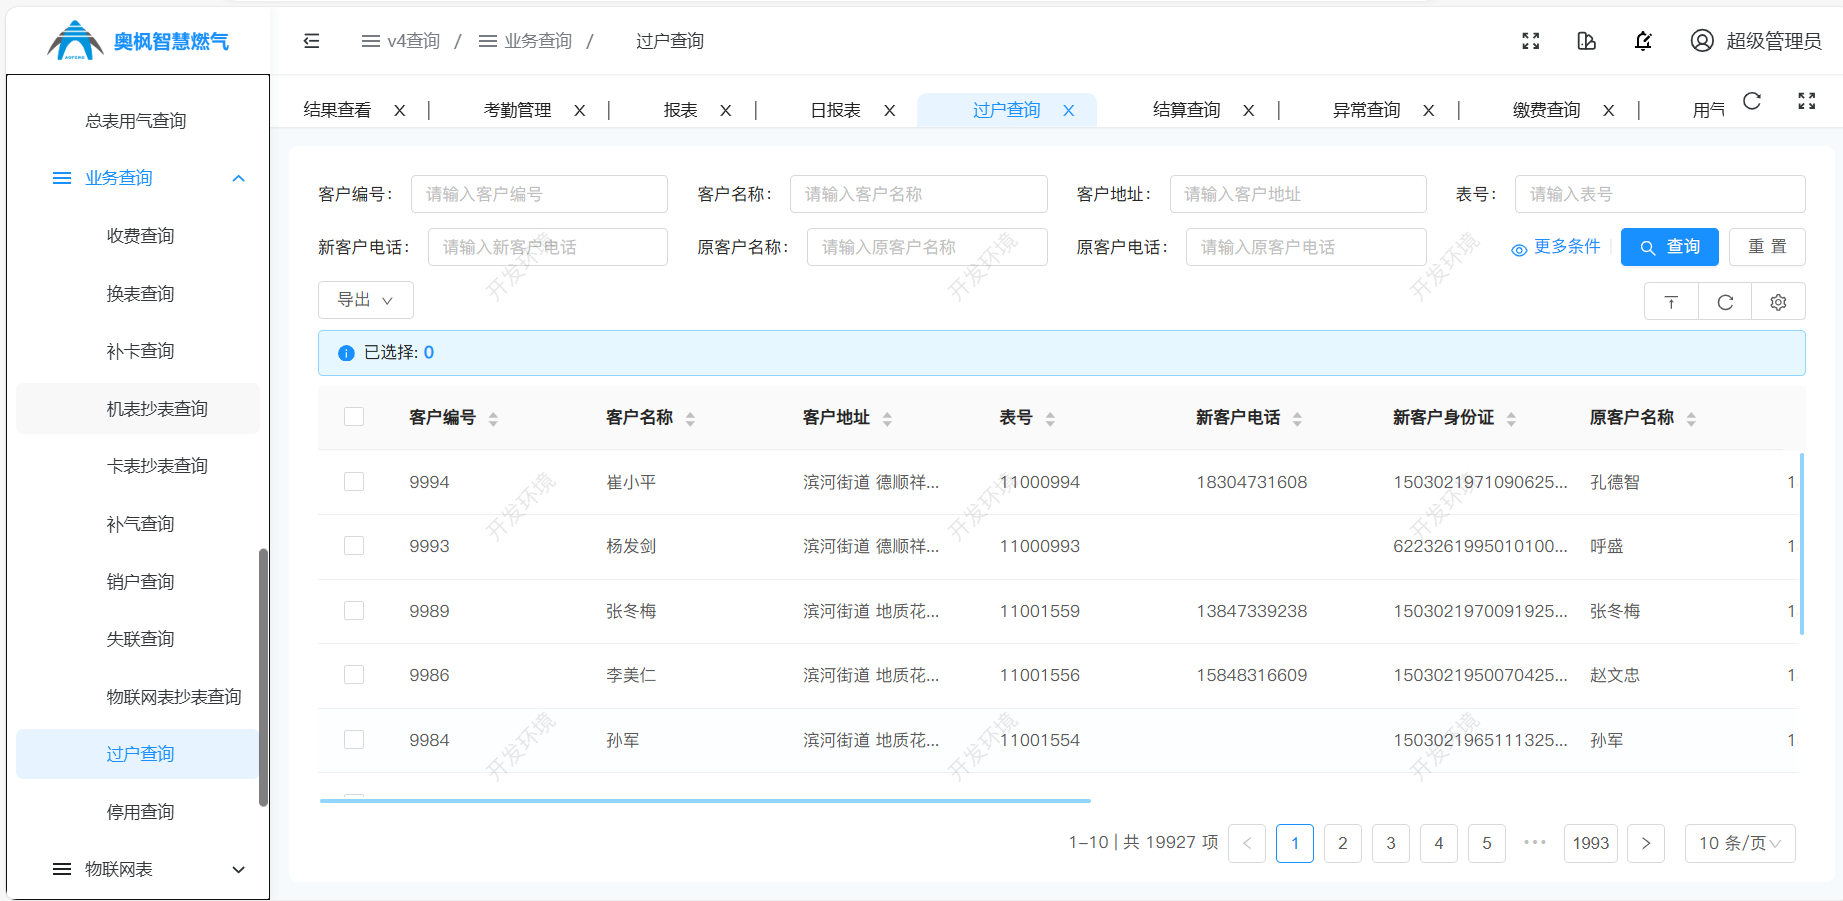Jump ahead via pagination ellipsis

(1535, 843)
